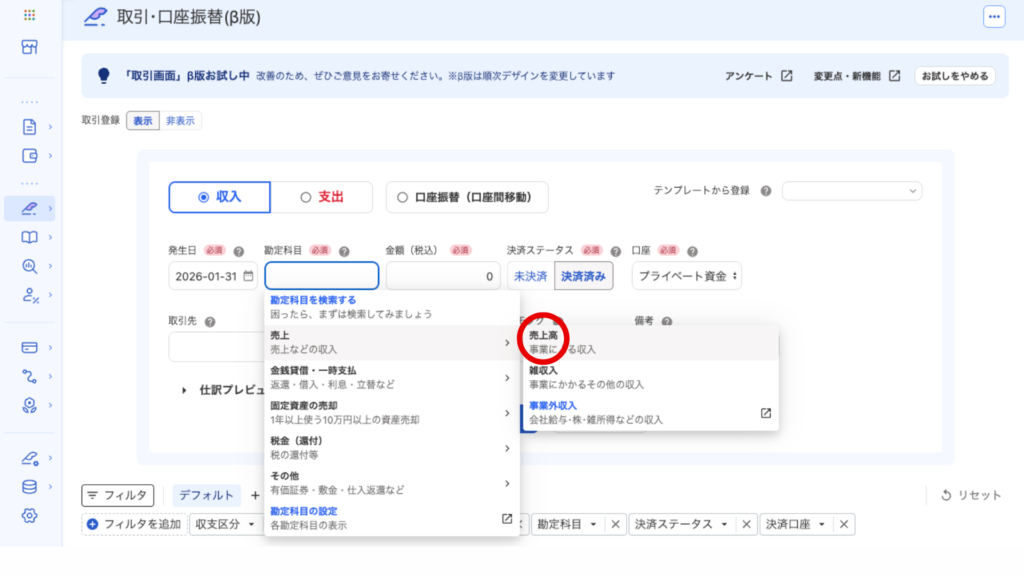Click the お試しをやめる button
This screenshot has width=1024, height=576.
coord(954,76)
